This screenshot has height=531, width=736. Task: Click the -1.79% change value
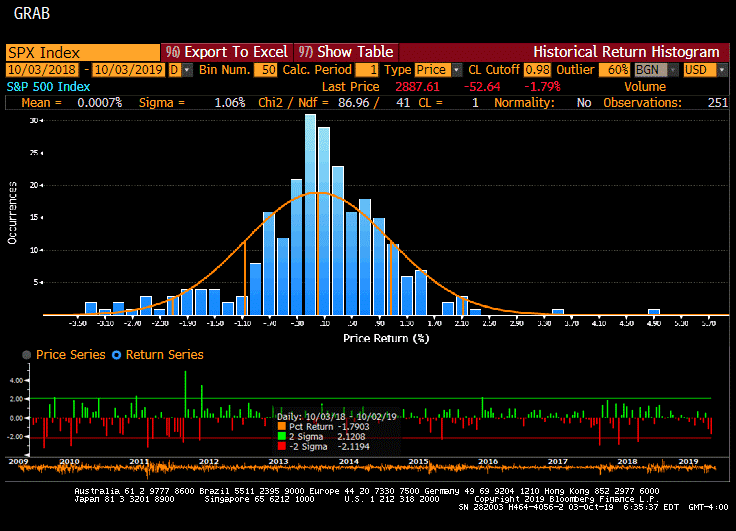(542, 87)
